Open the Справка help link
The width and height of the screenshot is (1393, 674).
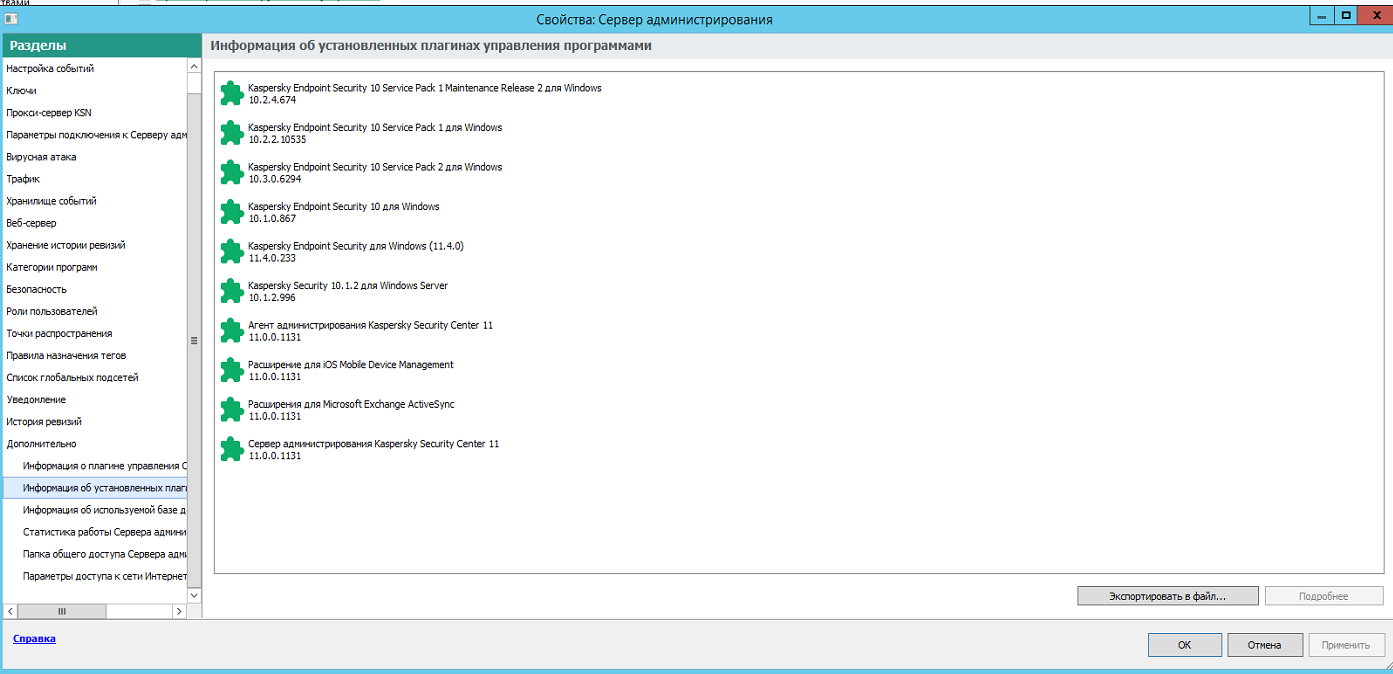(x=34, y=638)
